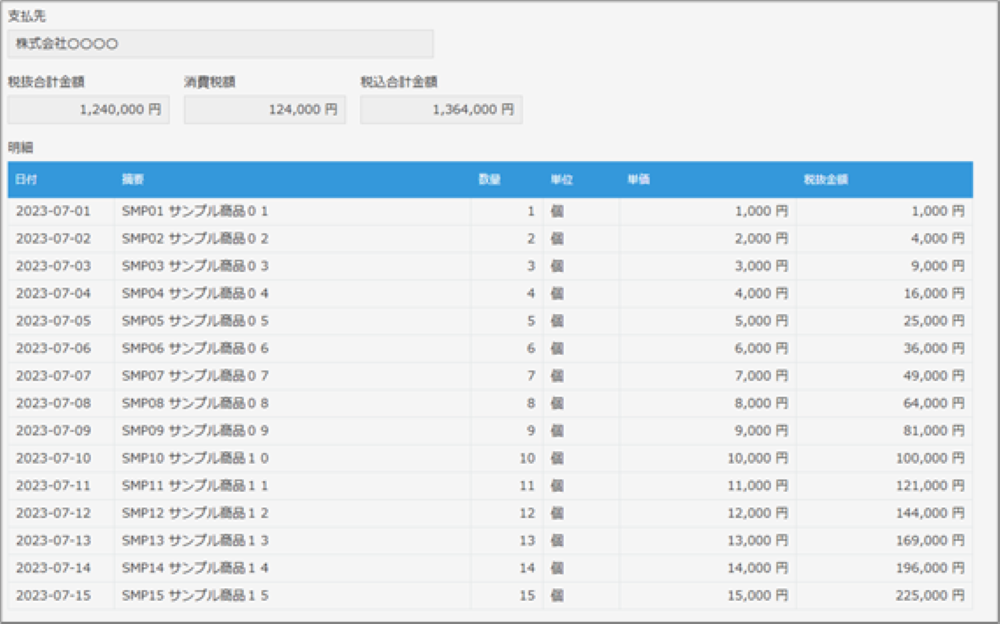Screen dimensions: 1000x624
Task: Select the date cell 2023-07-01
Action: (x=53, y=212)
